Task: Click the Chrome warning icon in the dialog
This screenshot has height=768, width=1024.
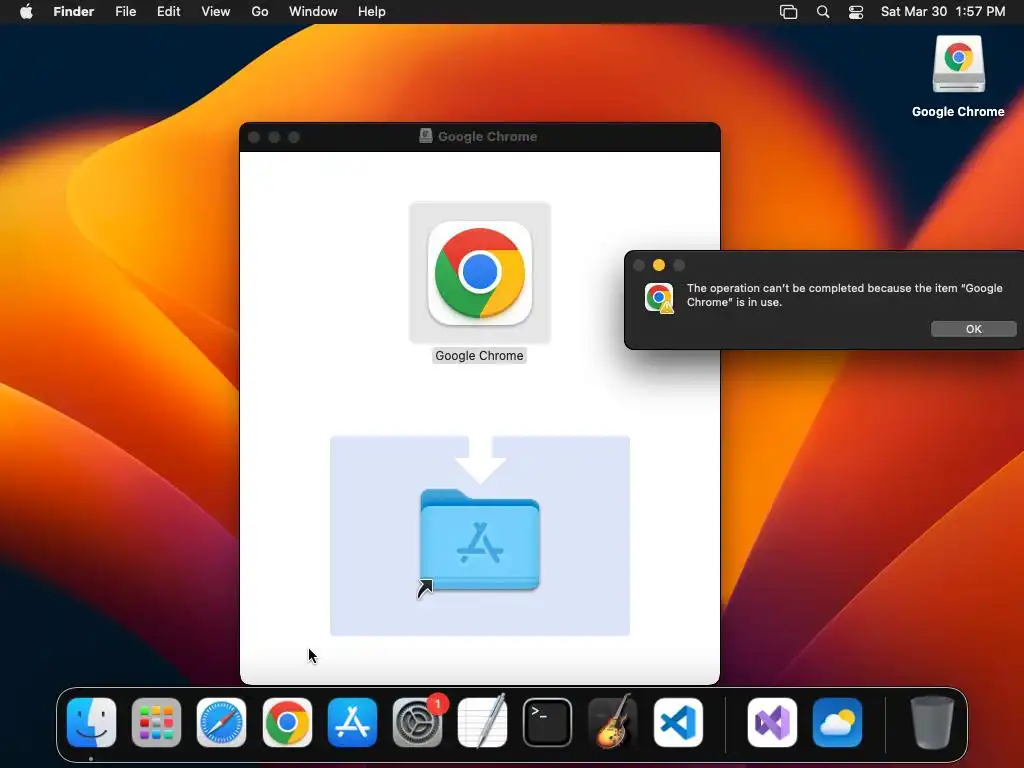Action: click(659, 298)
